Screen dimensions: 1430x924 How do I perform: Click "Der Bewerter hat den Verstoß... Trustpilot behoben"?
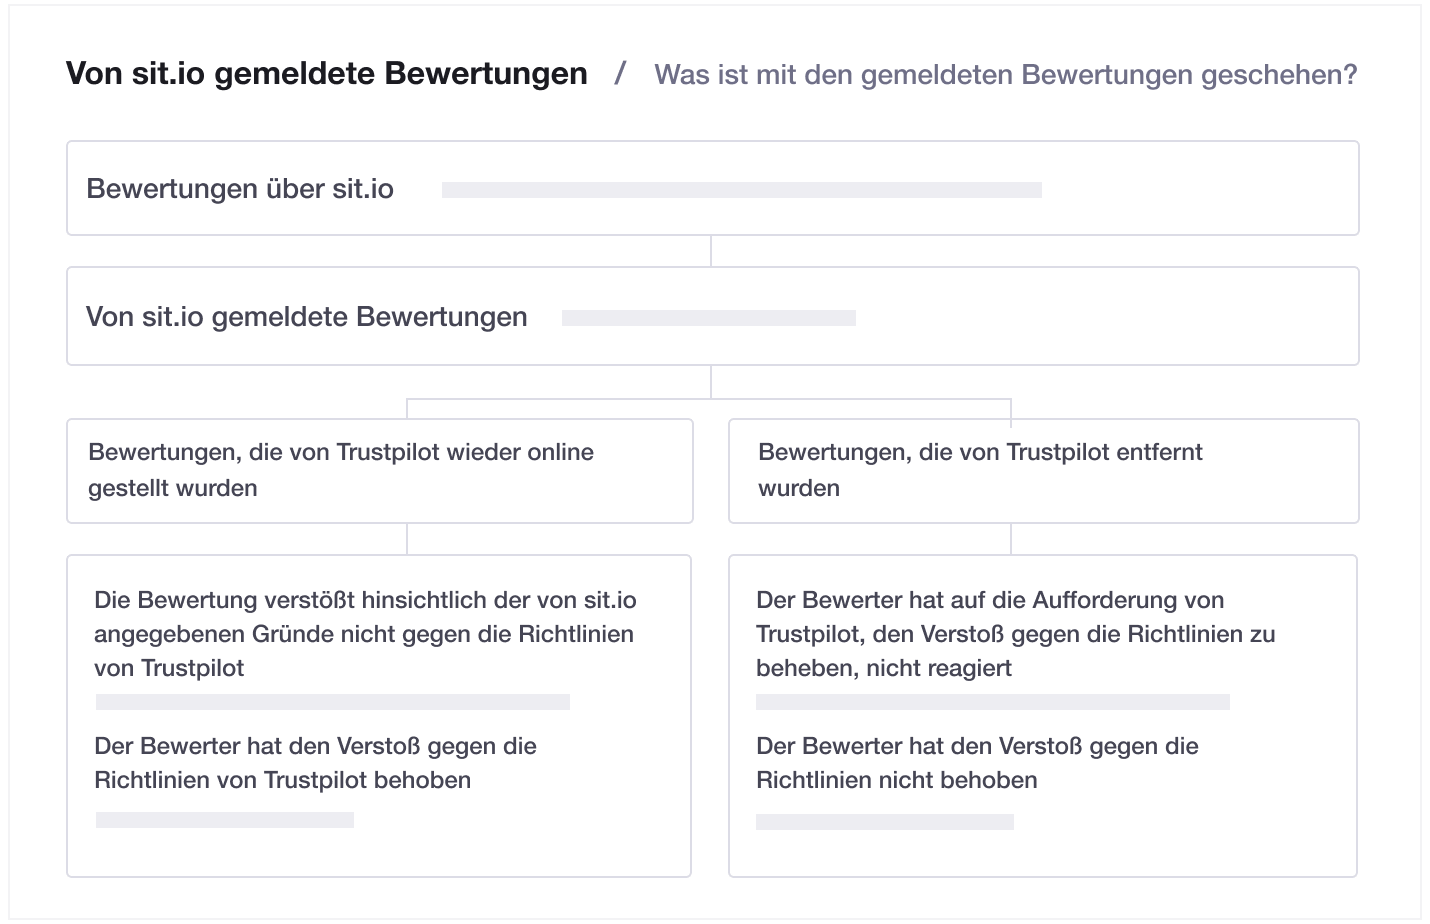[315, 763]
